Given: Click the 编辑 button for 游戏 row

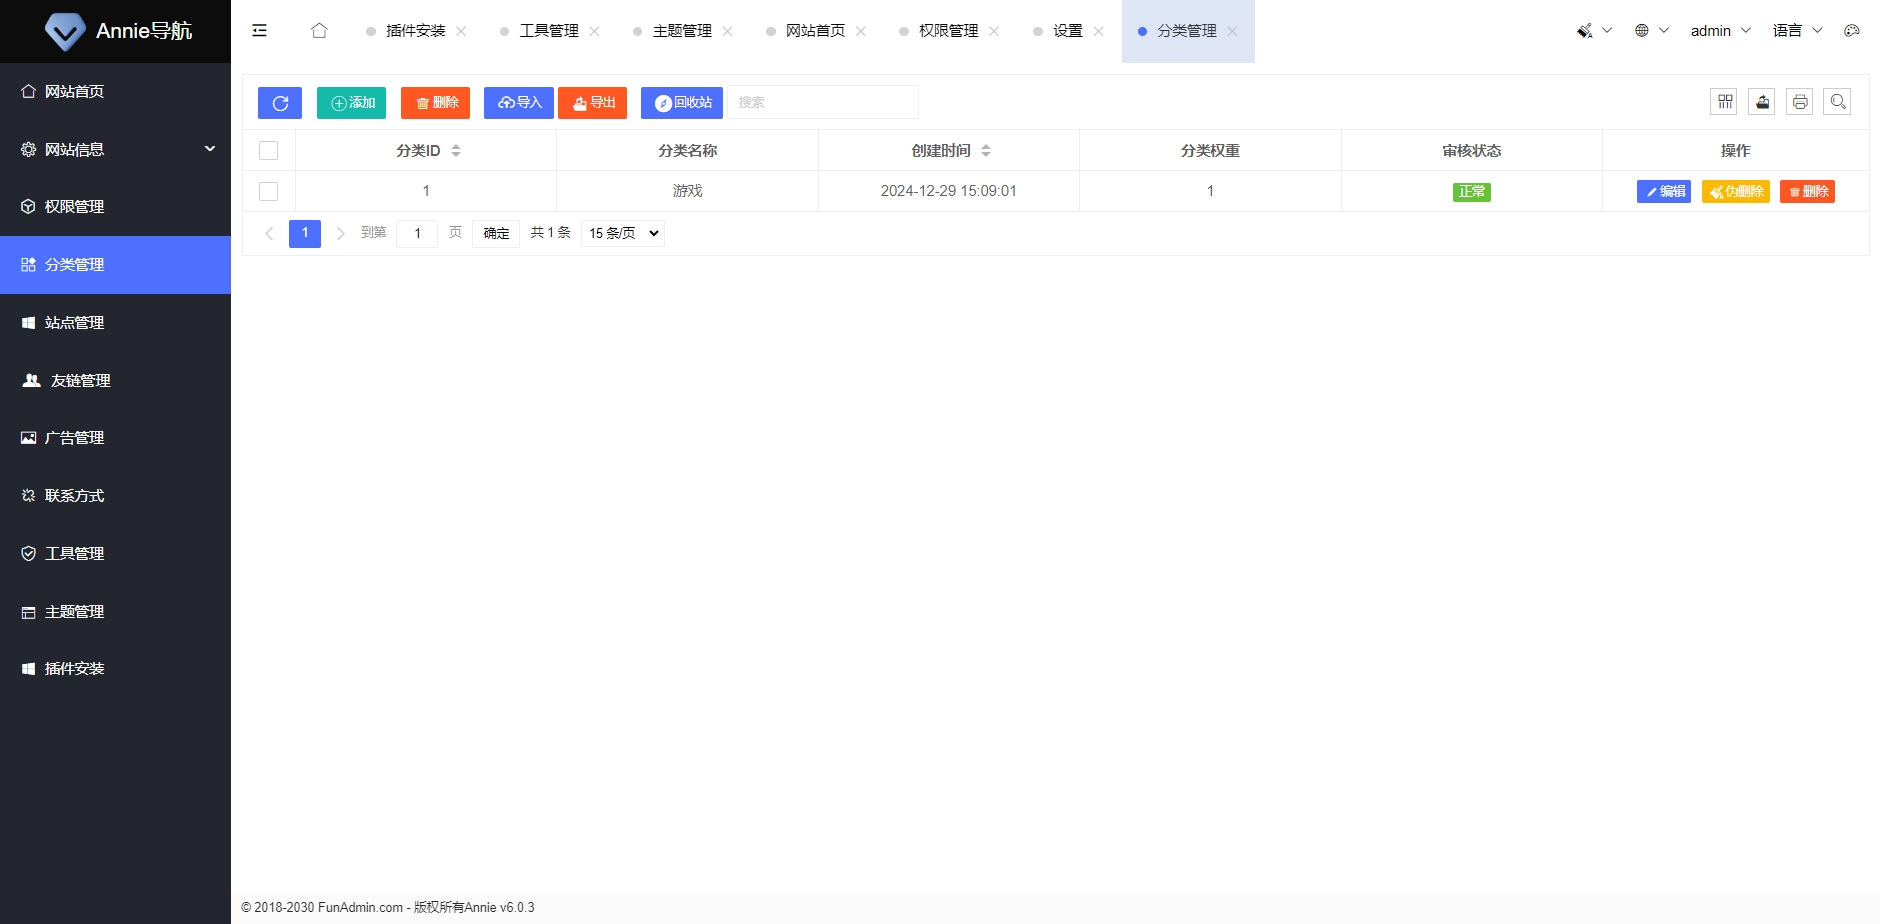Looking at the screenshot, I should pos(1663,191).
